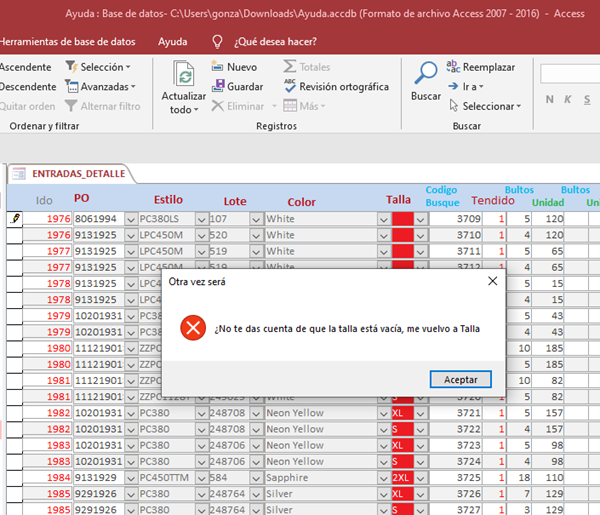Sort the column with Ascendente
Screen dimensions: 600x515
tap(26, 67)
